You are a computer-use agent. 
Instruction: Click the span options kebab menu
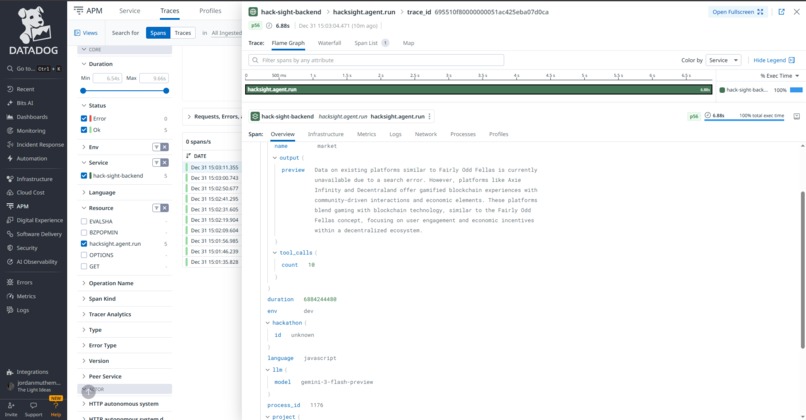click(x=430, y=116)
